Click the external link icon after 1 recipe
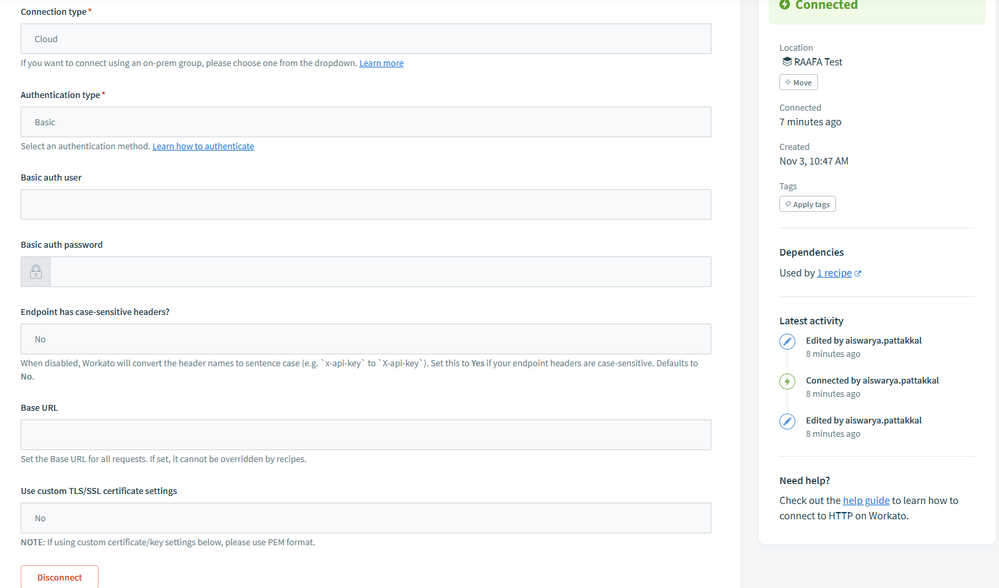This screenshot has height=588, width=999. pos(858,274)
